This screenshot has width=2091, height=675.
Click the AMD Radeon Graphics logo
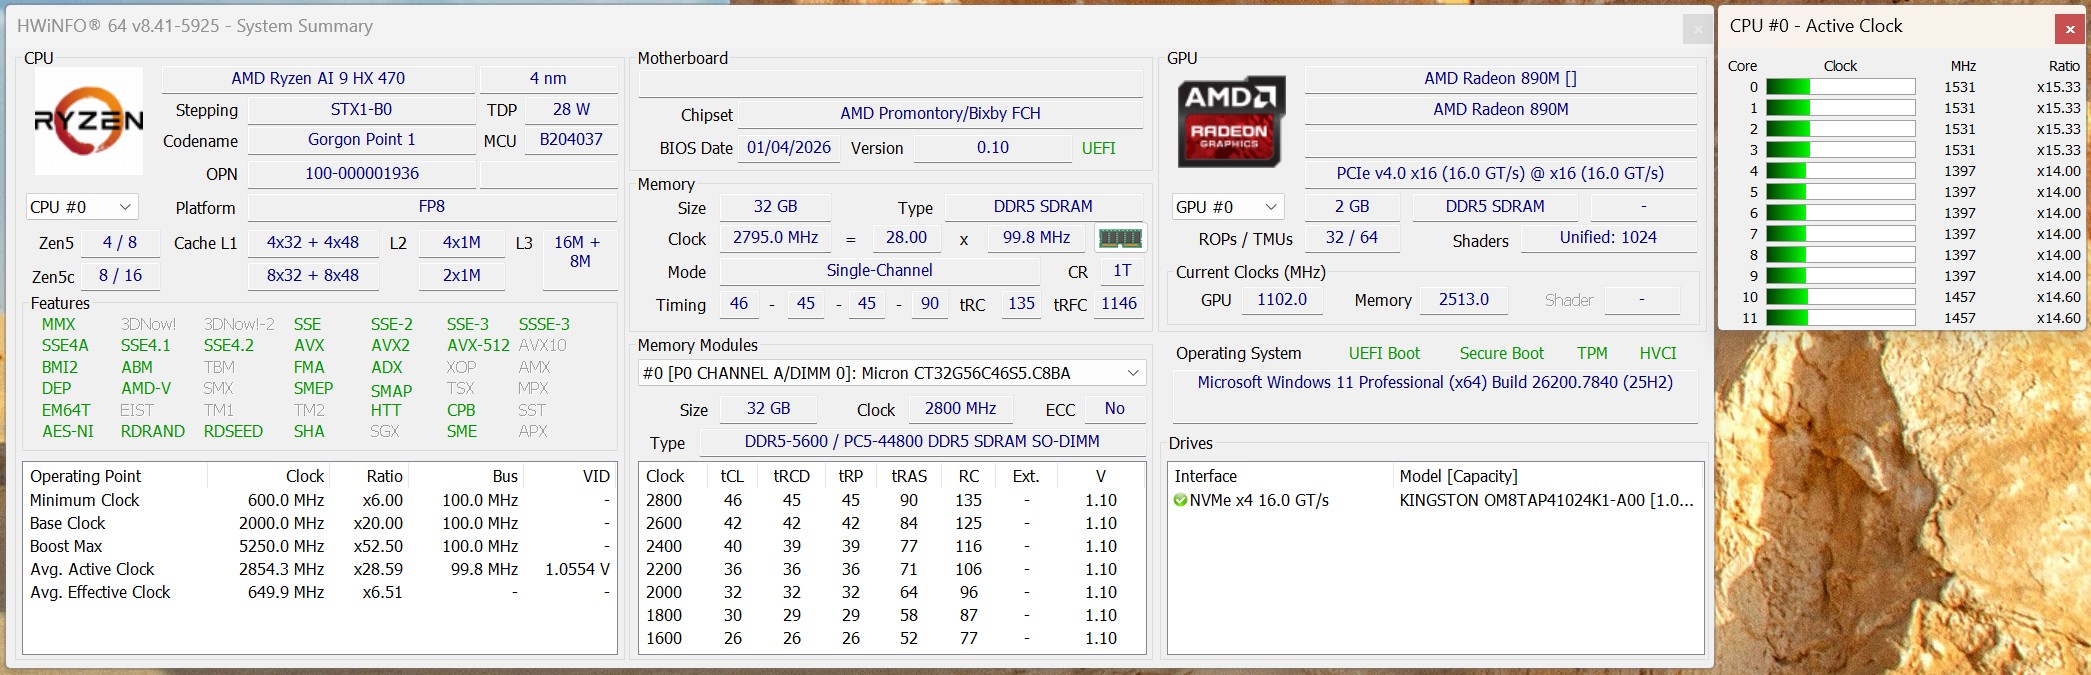point(1230,121)
